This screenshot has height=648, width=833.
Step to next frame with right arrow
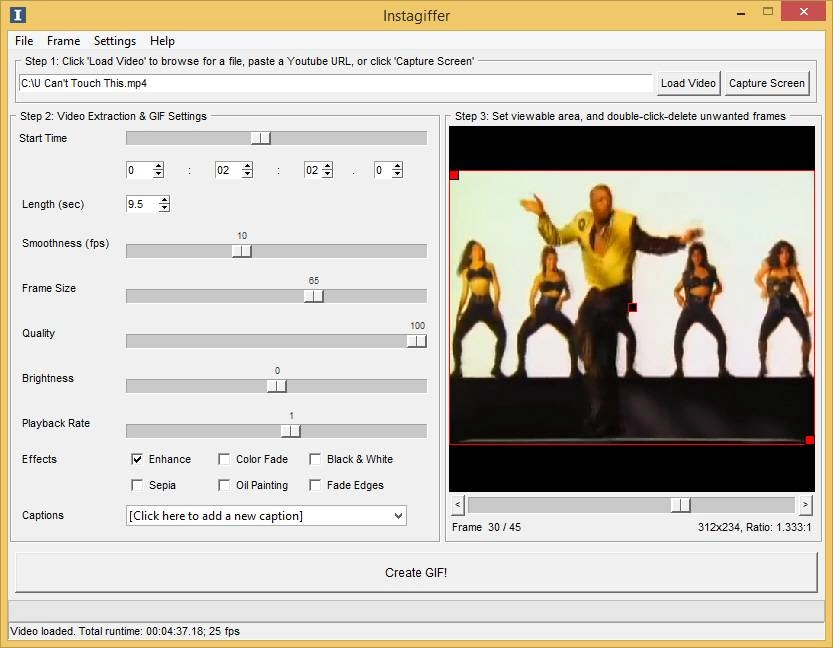(805, 505)
